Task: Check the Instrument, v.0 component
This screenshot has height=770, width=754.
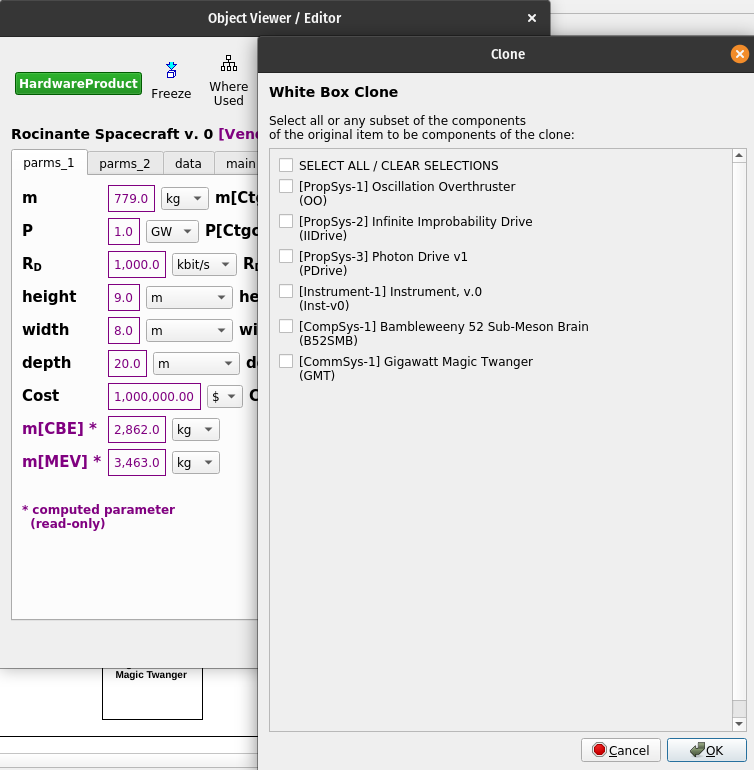Action: point(286,291)
